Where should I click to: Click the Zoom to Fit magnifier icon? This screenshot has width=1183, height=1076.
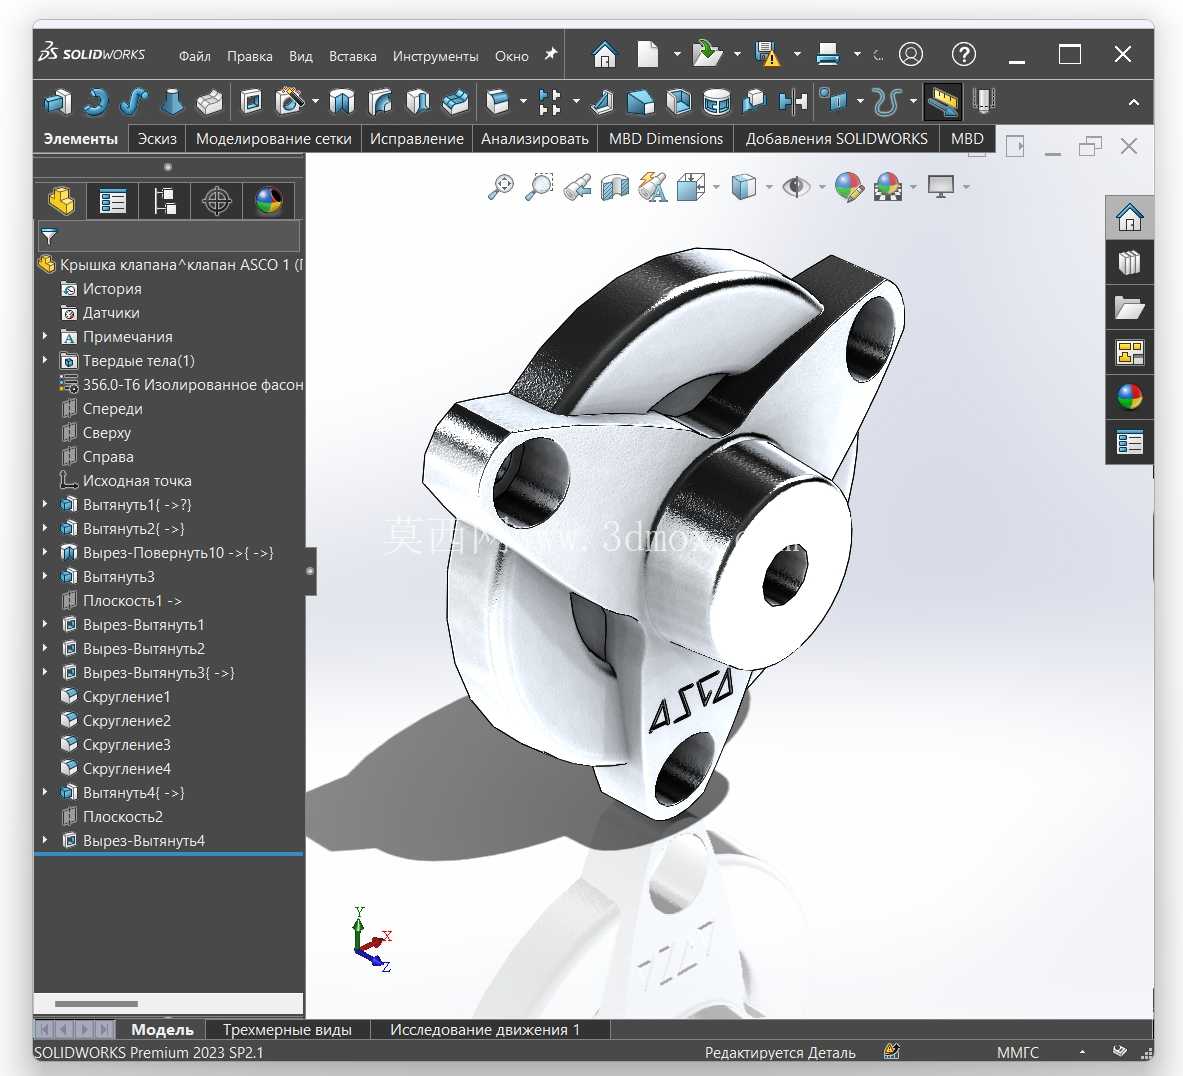click(501, 186)
